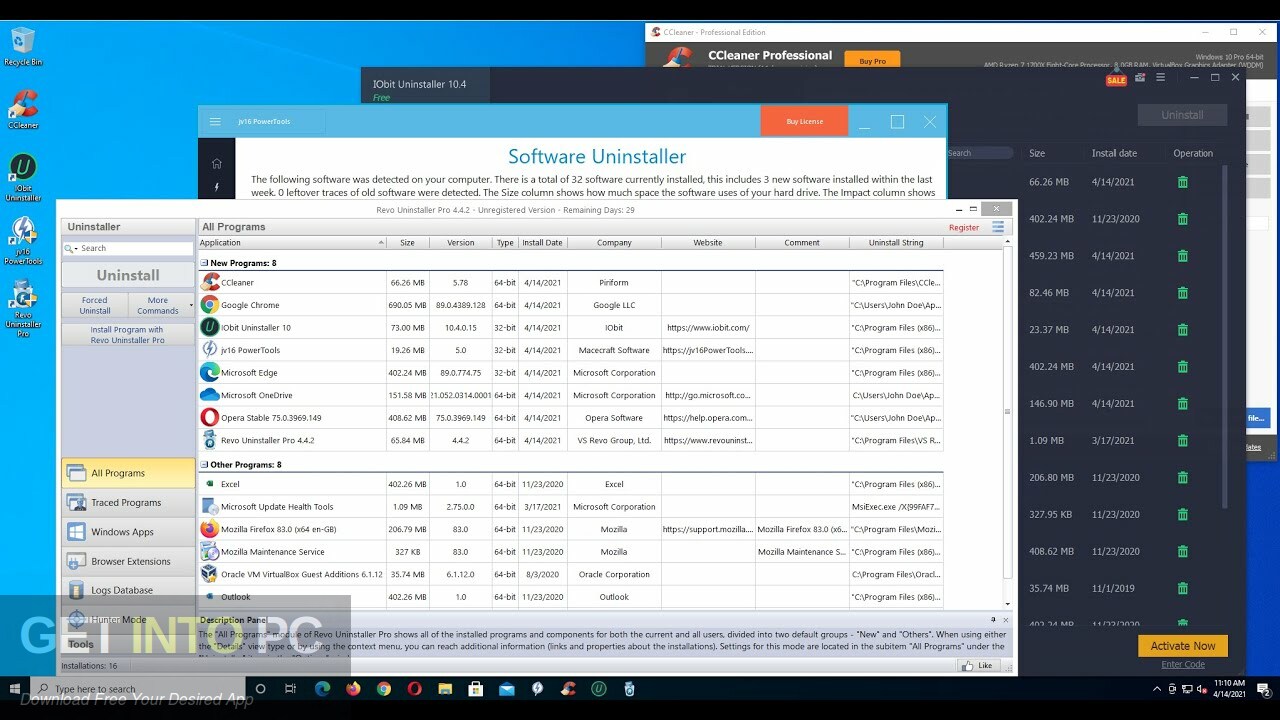Click trash icon for 66.26 MB IObit row
This screenshot has width=1280, height=720.
pyautogui.click(x=1183, y=182)
